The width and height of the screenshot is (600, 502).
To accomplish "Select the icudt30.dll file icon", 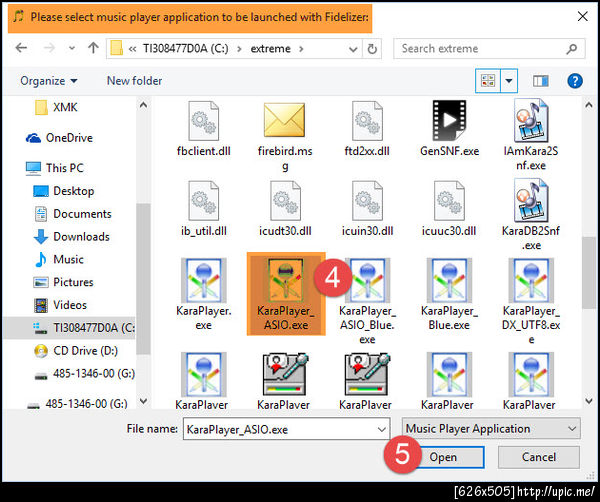I will (285, 200).
